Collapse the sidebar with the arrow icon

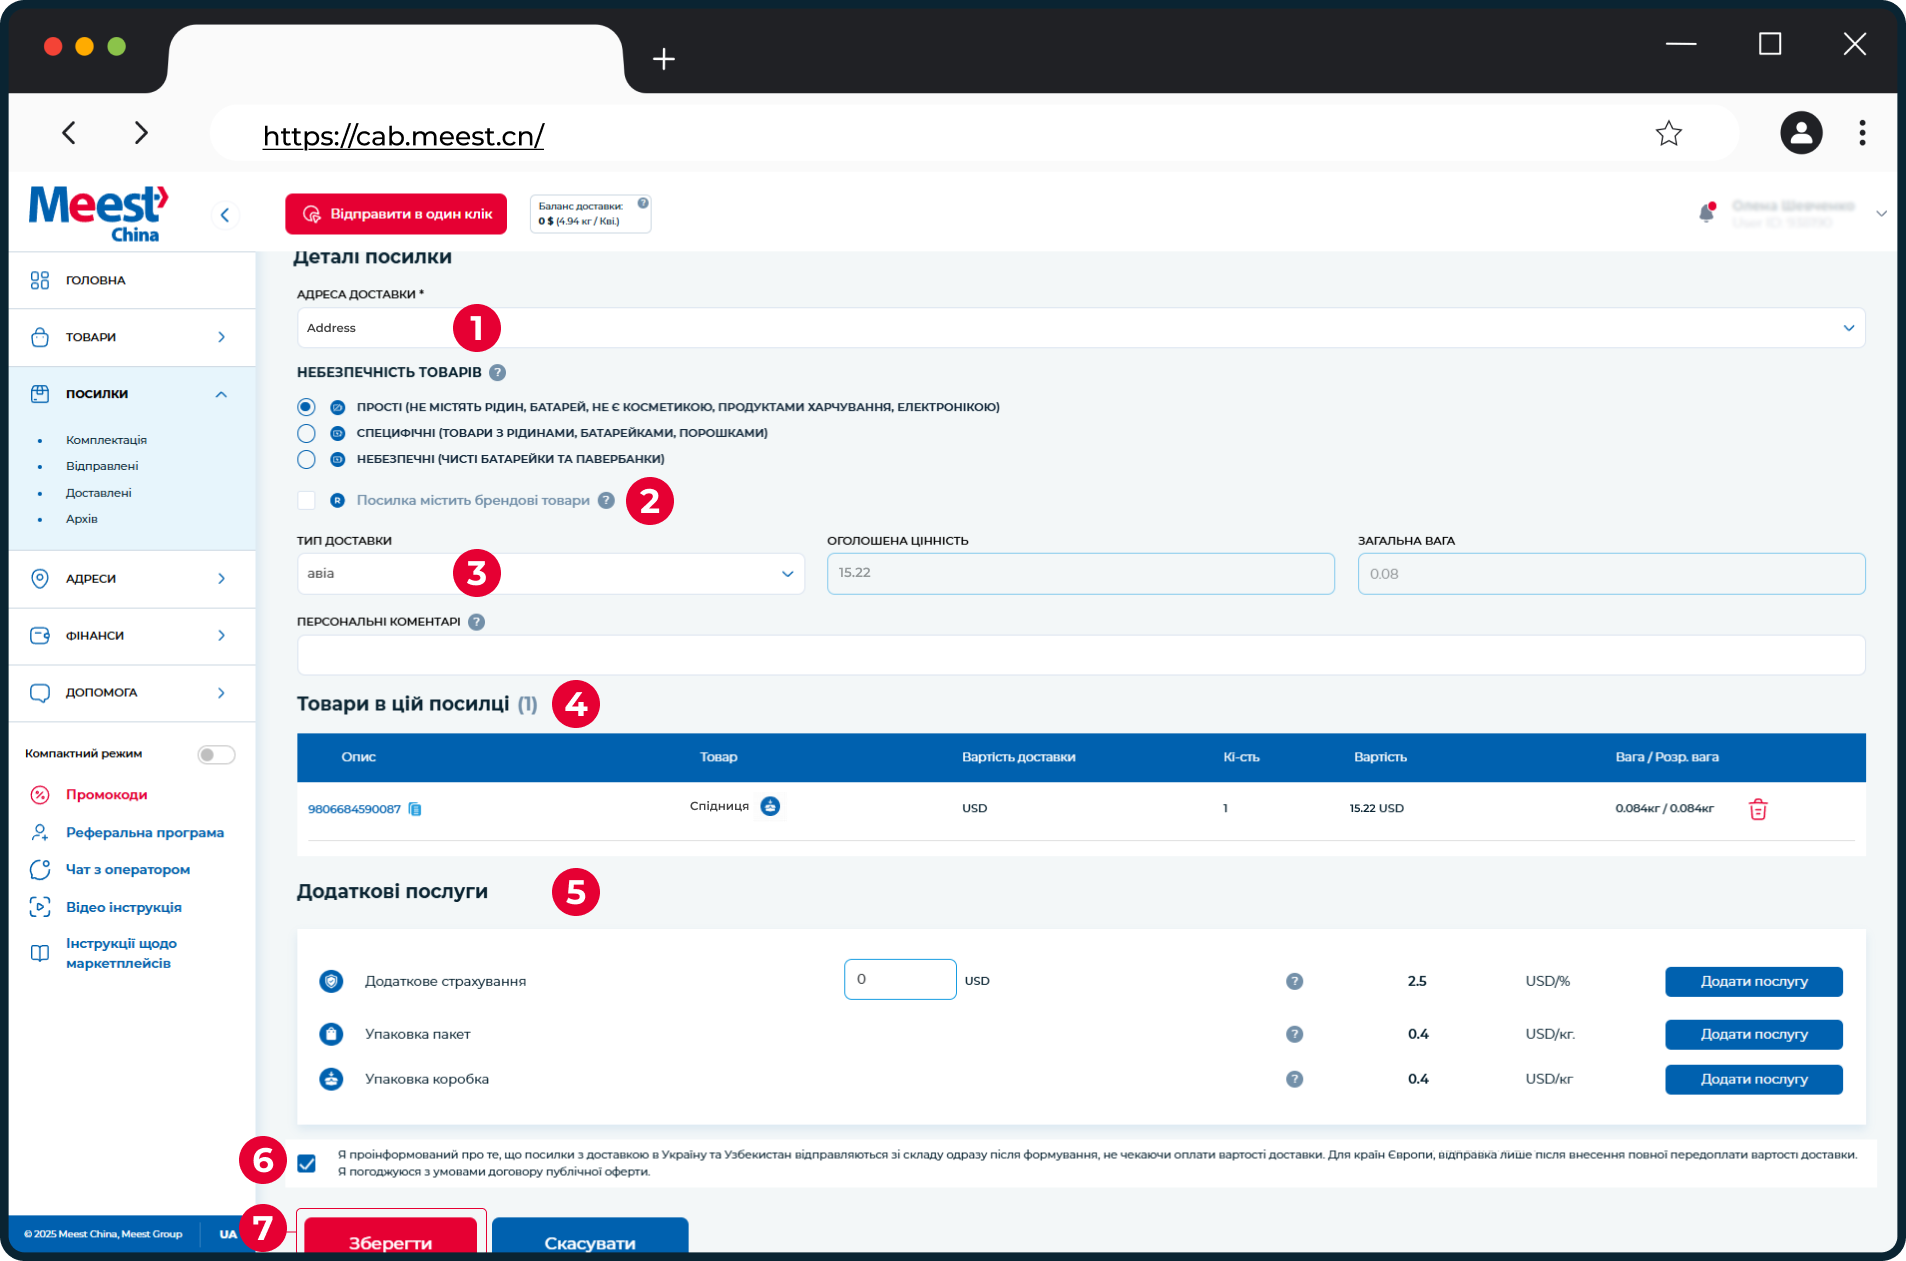[224, 215]
